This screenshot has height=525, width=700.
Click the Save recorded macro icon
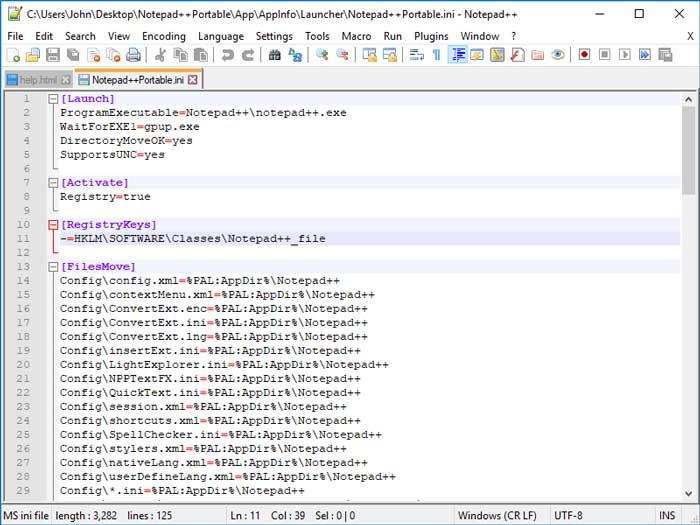click(665, 55)
